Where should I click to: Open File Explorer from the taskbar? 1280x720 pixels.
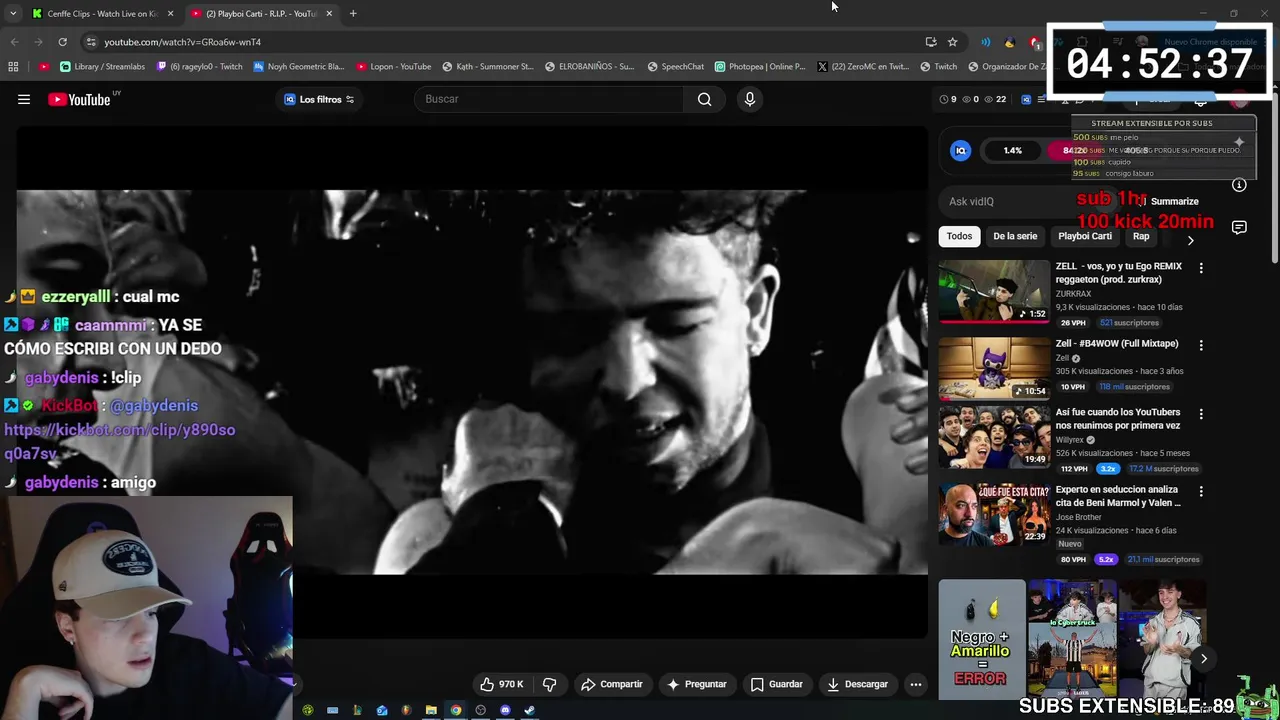click(x=431, y=710)
